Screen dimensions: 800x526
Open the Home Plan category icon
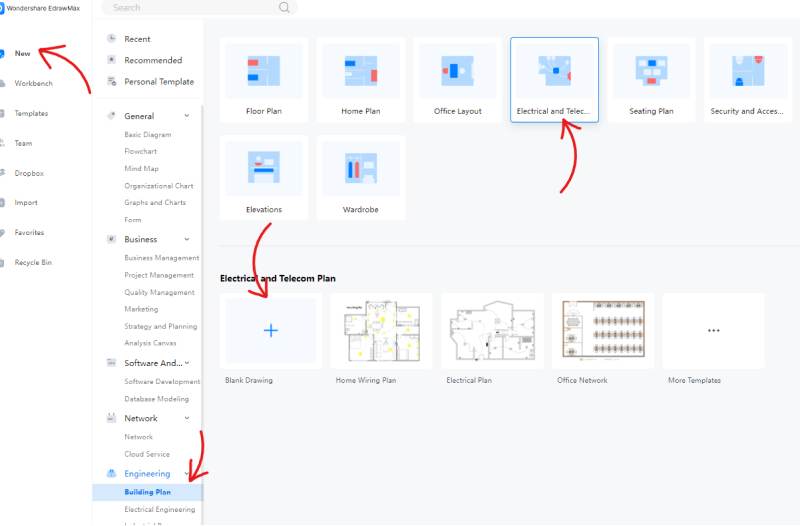[361, 71]
